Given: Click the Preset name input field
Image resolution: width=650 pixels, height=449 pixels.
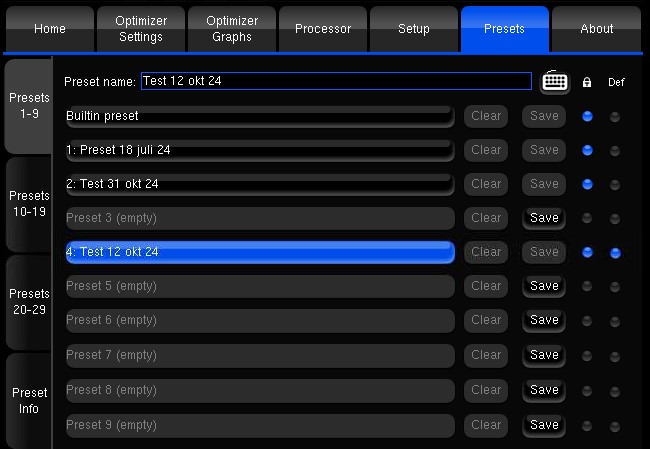Looking at the screenshot, I should pyautogui.click(x=336, y=81).
